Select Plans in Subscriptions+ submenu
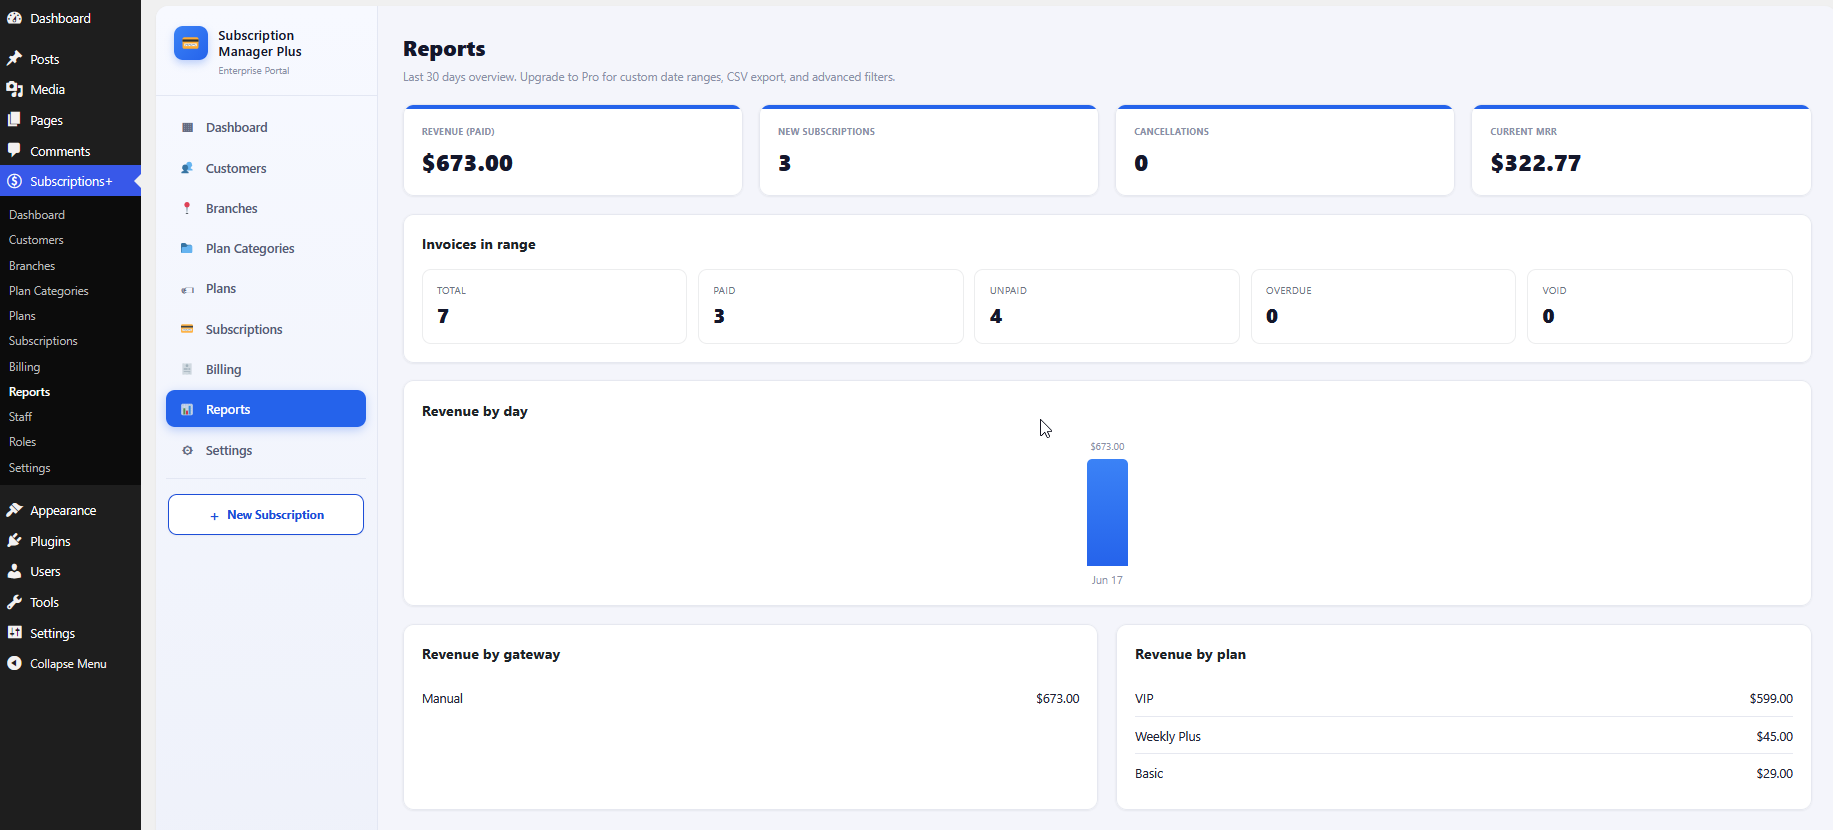Image resolution: width=1833 pixels, height=830 pixels. point(22,316)
